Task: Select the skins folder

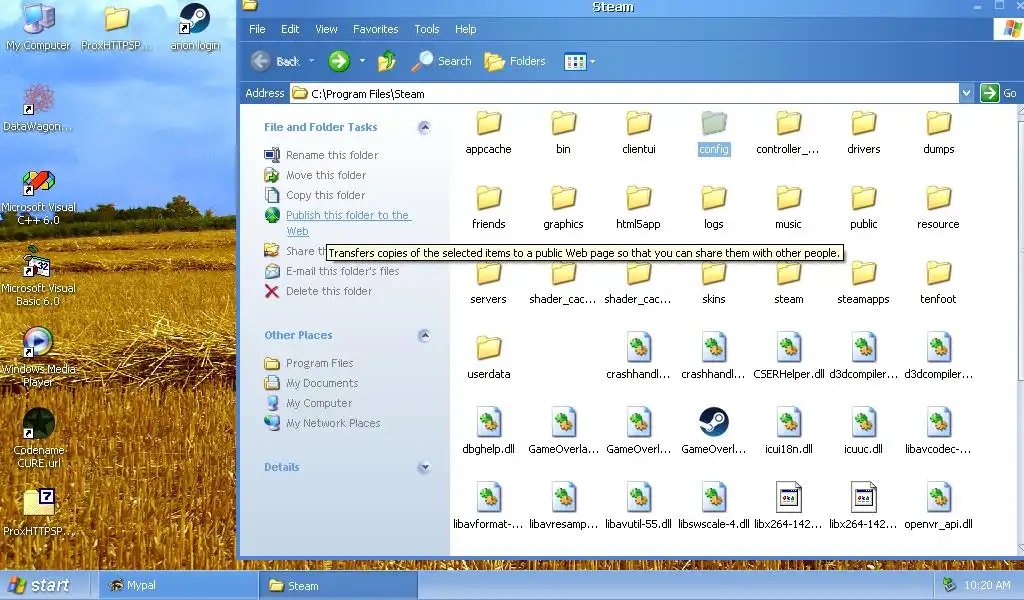Action: (714, 283)
